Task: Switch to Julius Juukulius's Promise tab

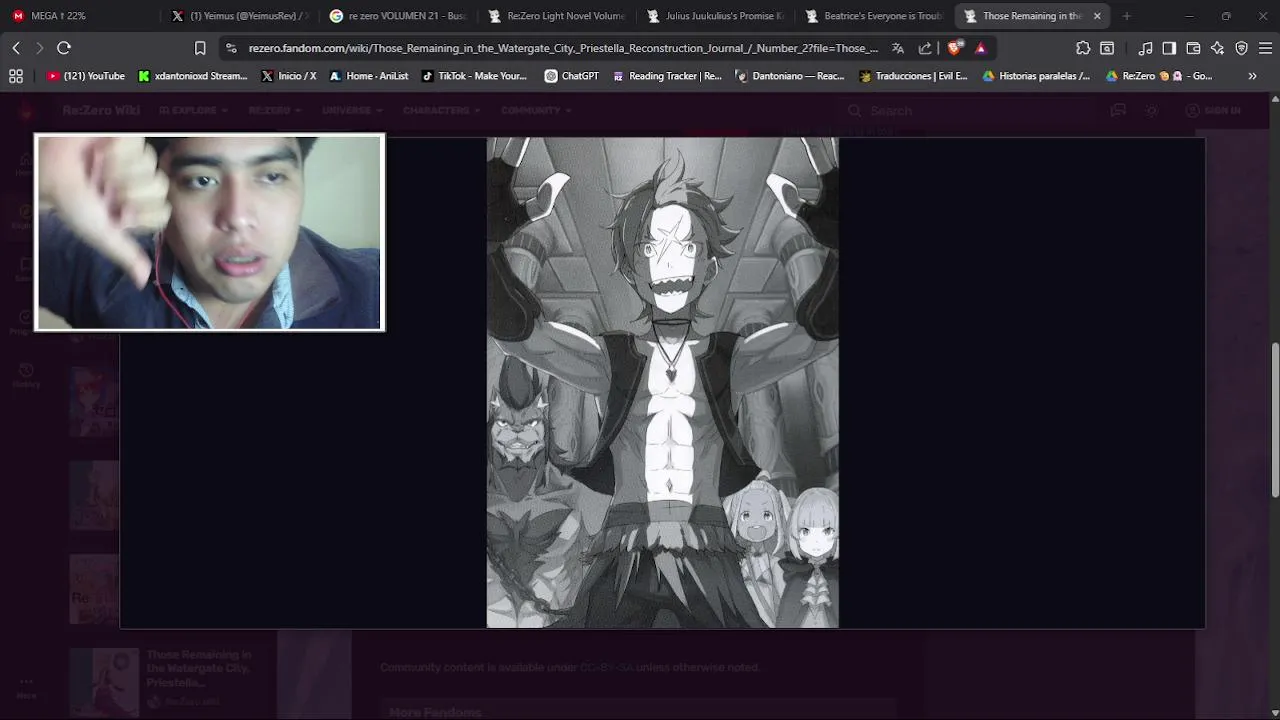Action: pyautogui.click(x=715, y=16)
